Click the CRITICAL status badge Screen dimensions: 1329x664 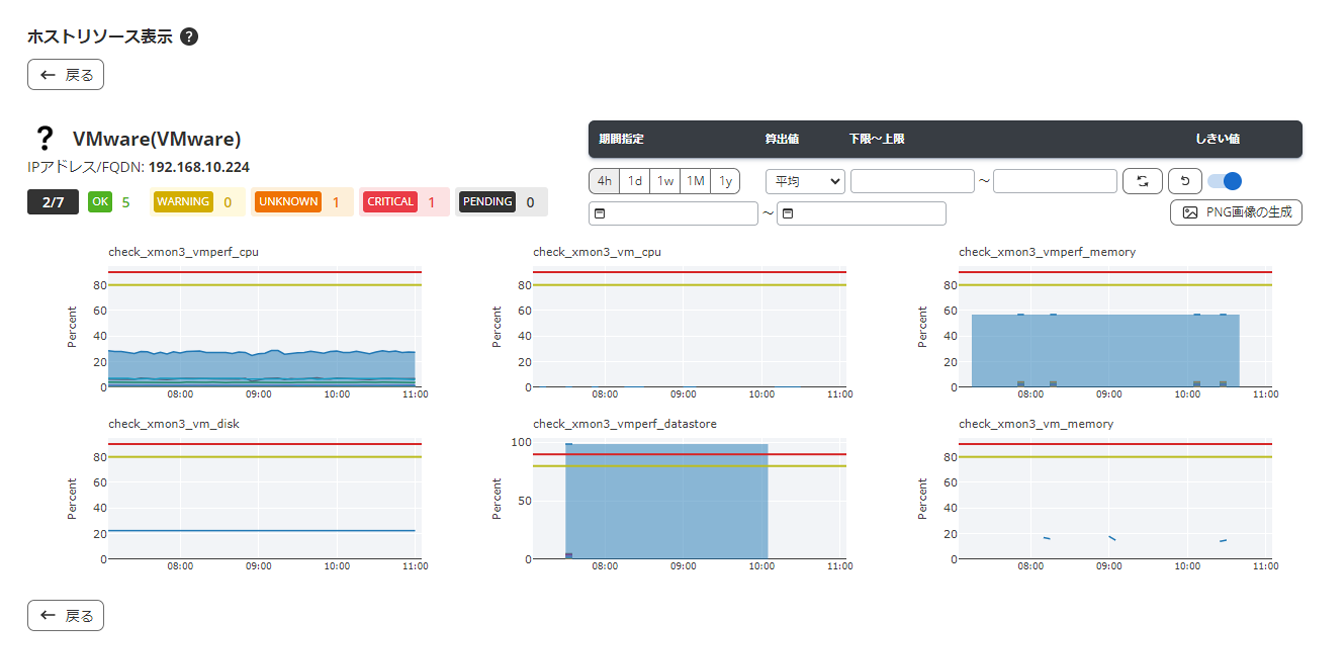pos(390,201)
